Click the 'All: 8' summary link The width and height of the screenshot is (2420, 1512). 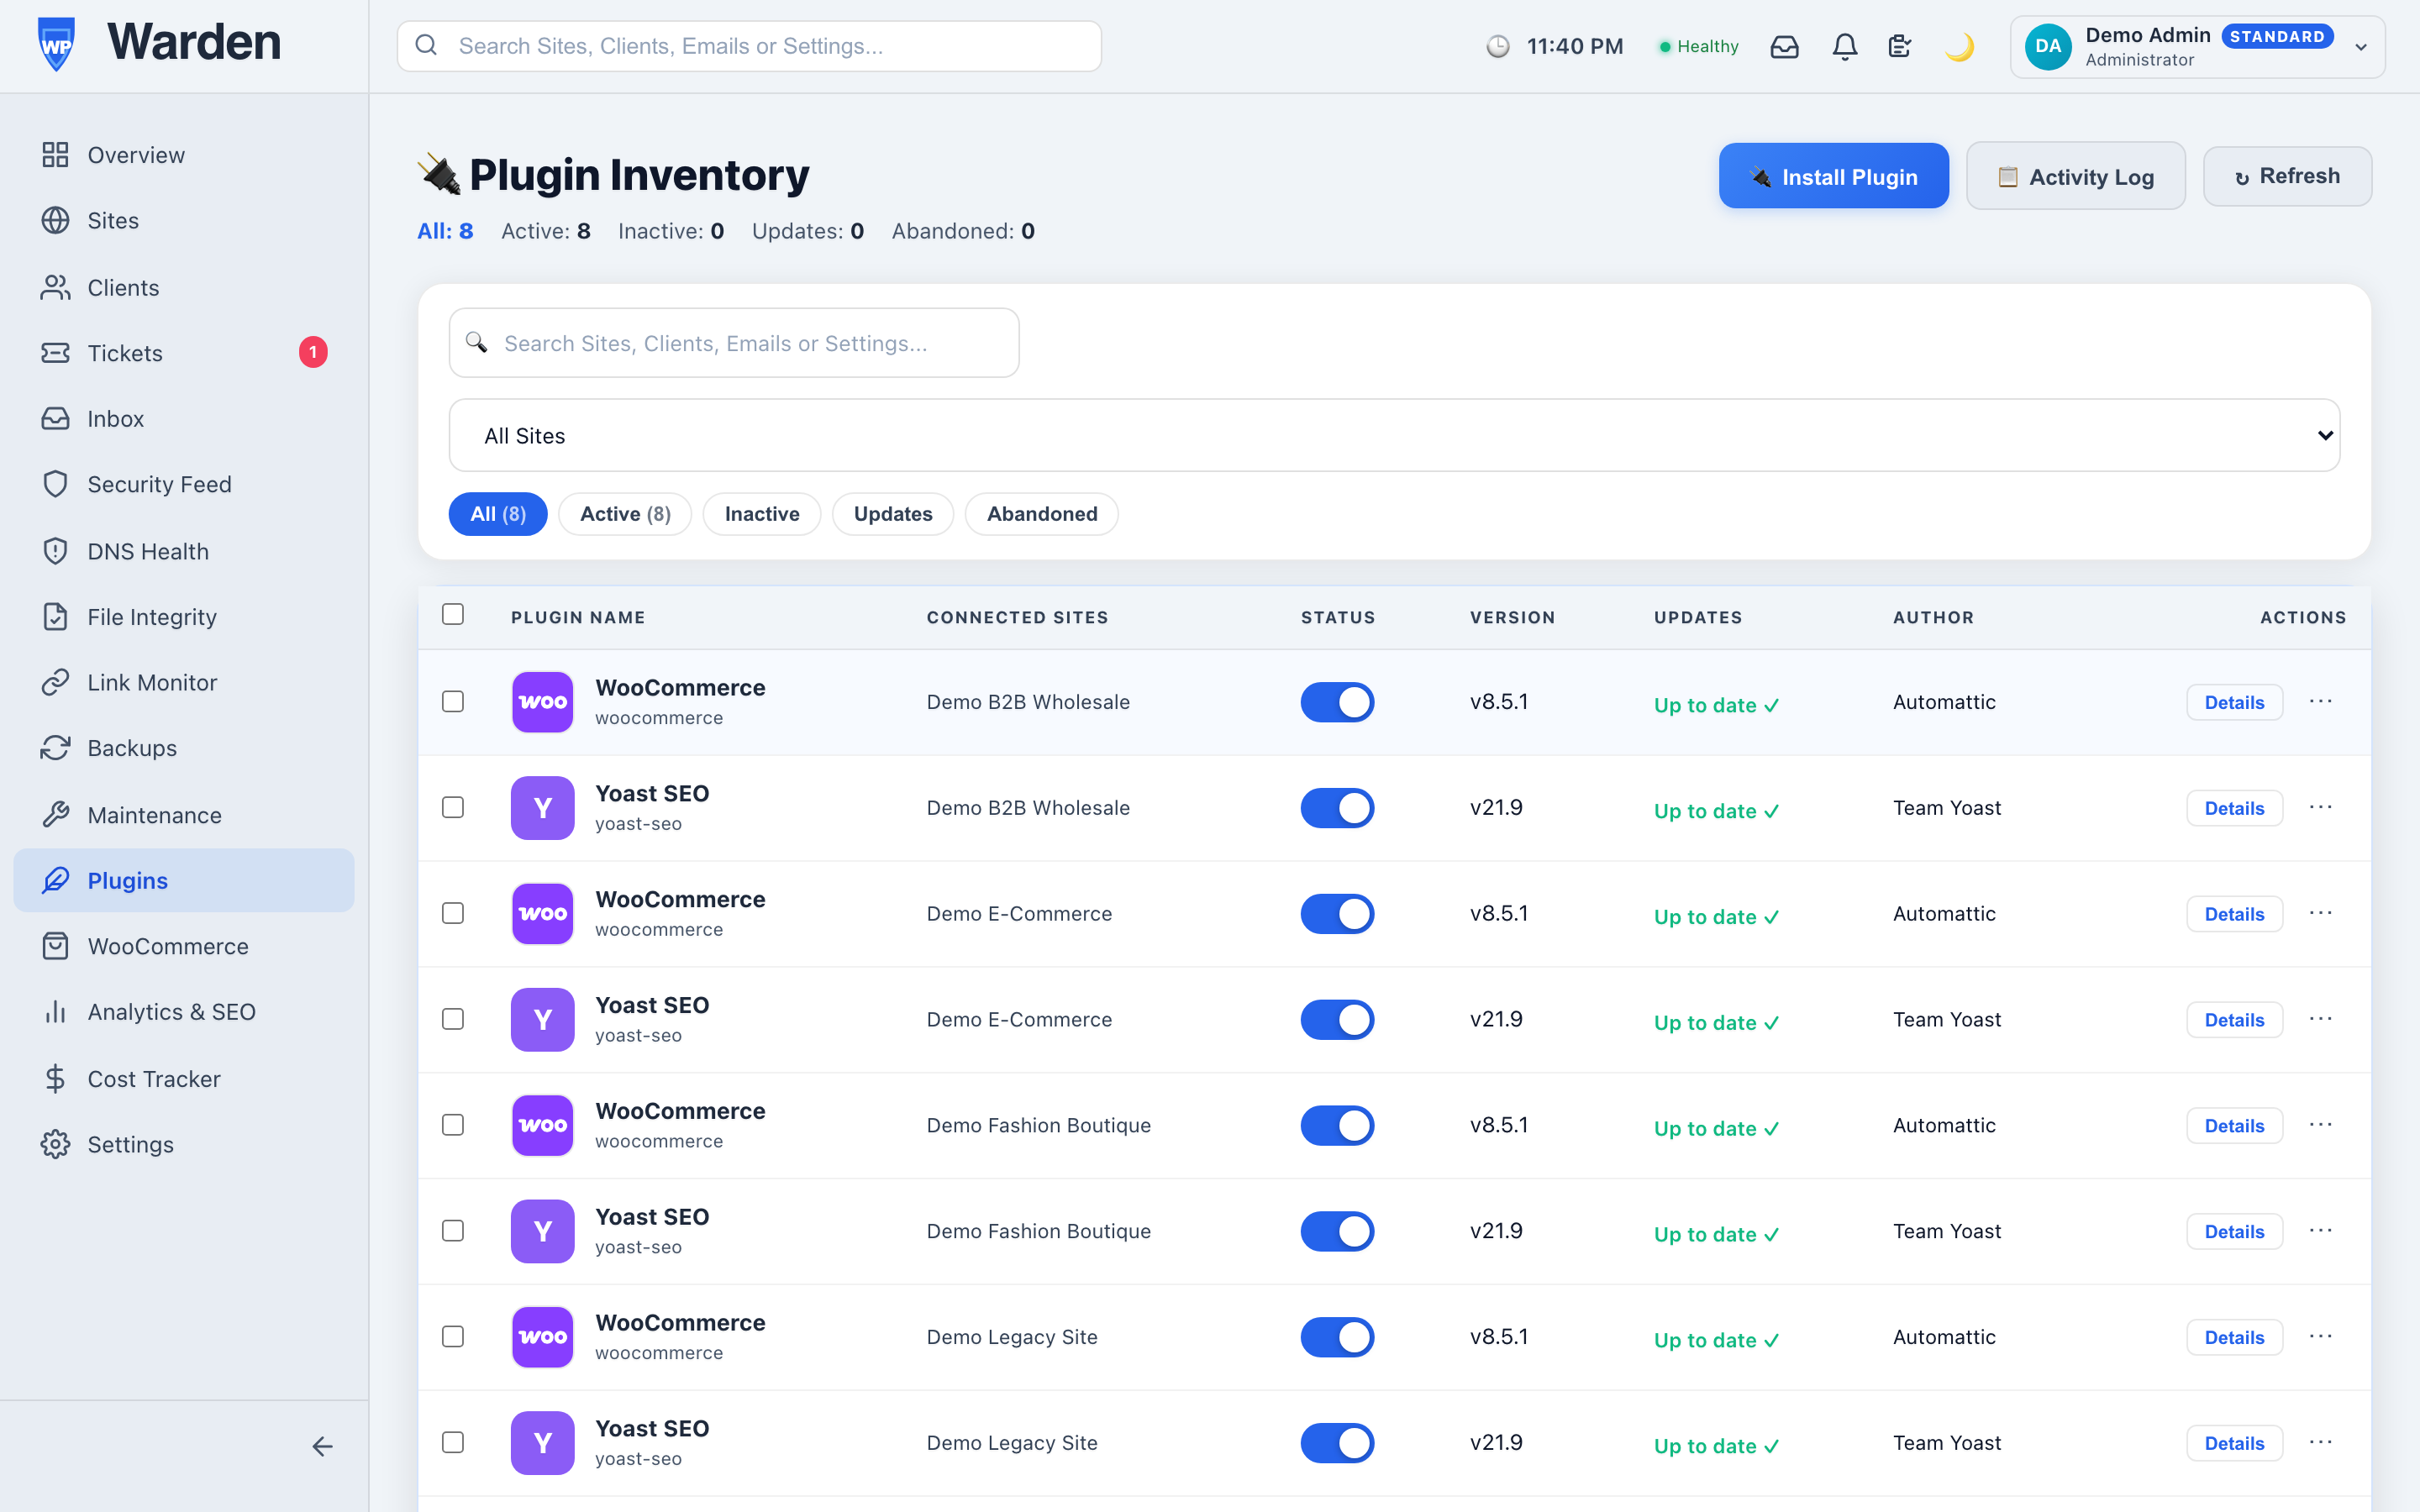(x=445, y=232)
